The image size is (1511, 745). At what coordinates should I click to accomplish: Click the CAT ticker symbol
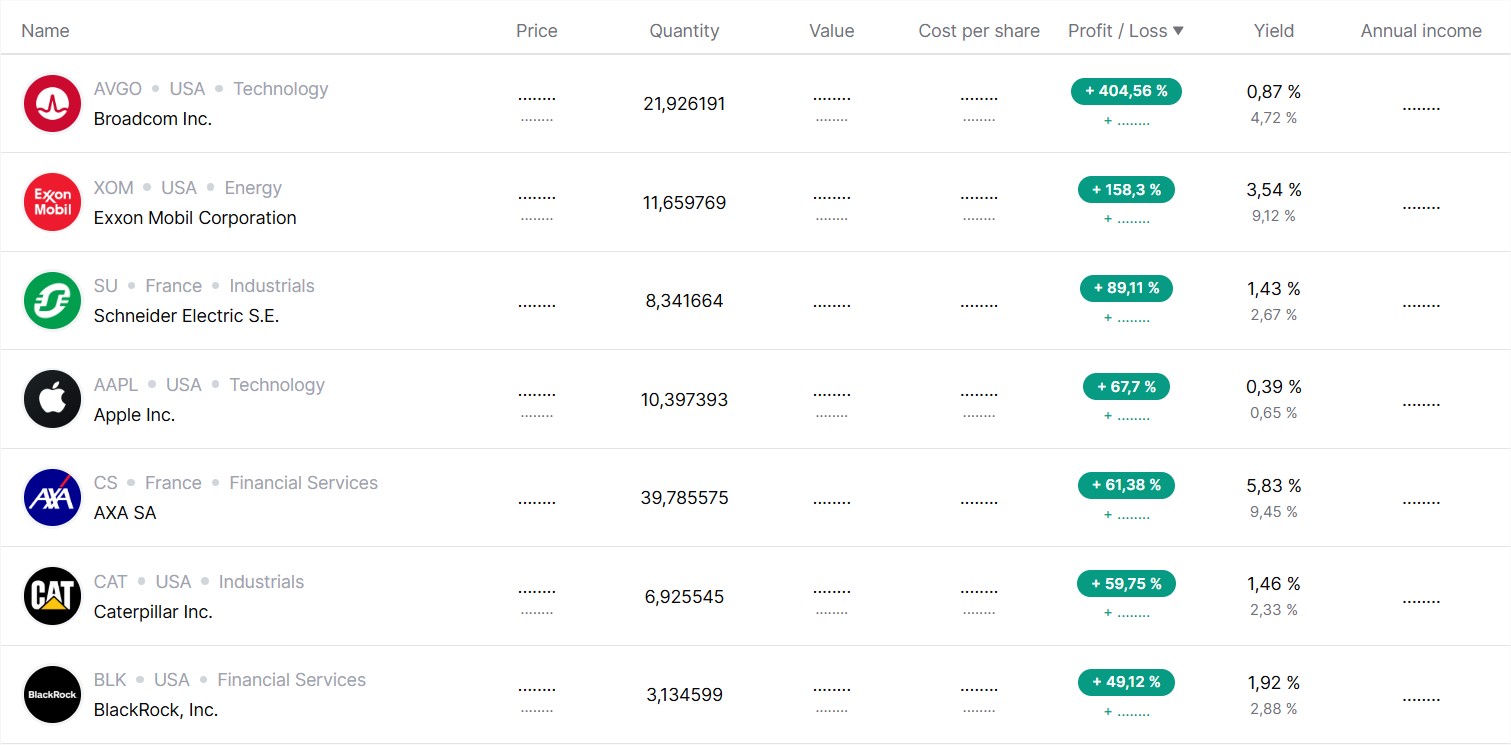111,582
